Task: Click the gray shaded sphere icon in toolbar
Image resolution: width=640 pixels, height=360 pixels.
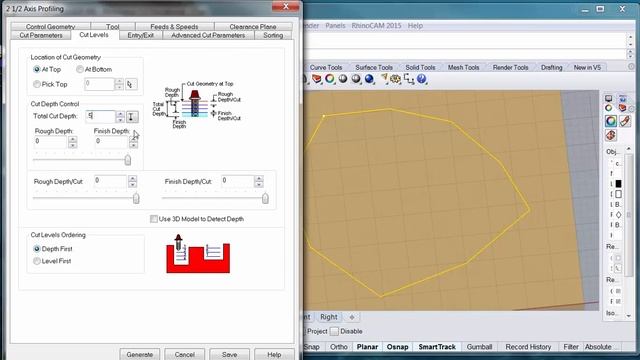Action: point(343,78)
